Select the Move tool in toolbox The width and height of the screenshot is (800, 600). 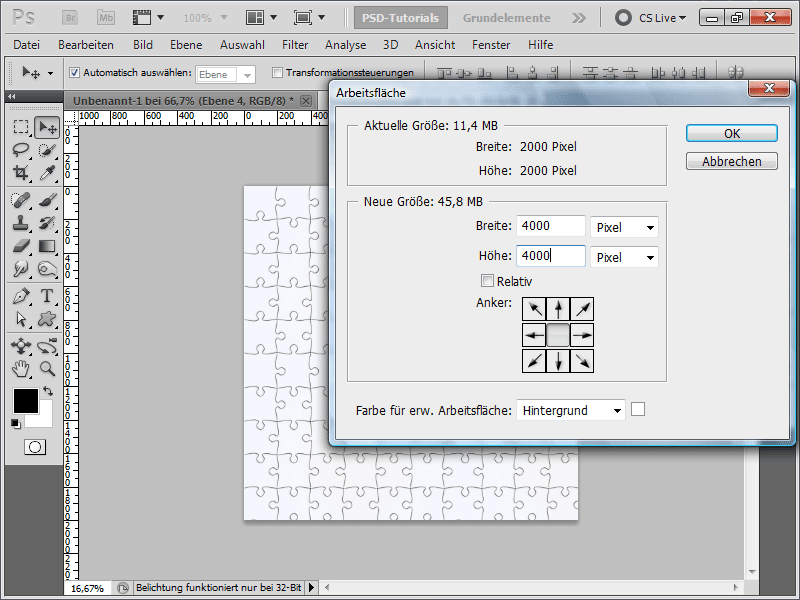point(47,127)
